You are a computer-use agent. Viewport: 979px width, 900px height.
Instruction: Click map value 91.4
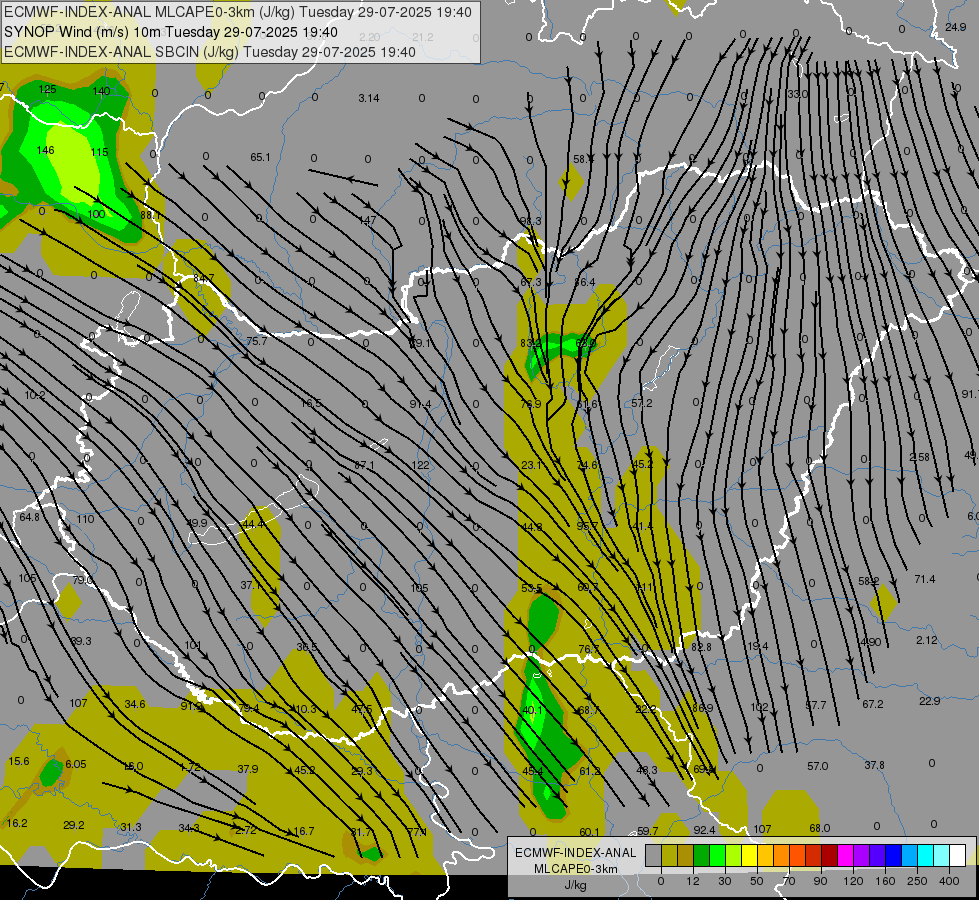(420, 404)
